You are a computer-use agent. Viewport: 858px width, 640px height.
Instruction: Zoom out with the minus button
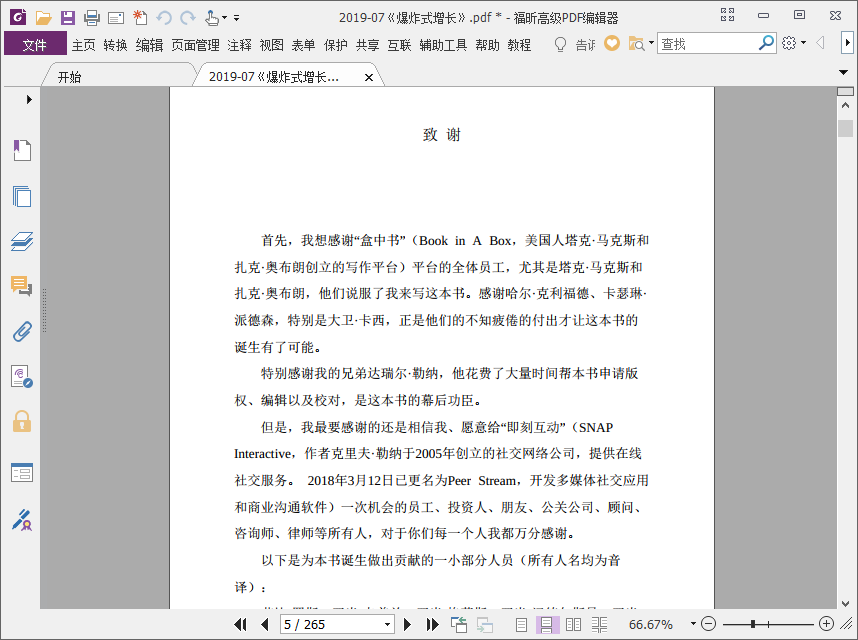(x=708, y=624)
